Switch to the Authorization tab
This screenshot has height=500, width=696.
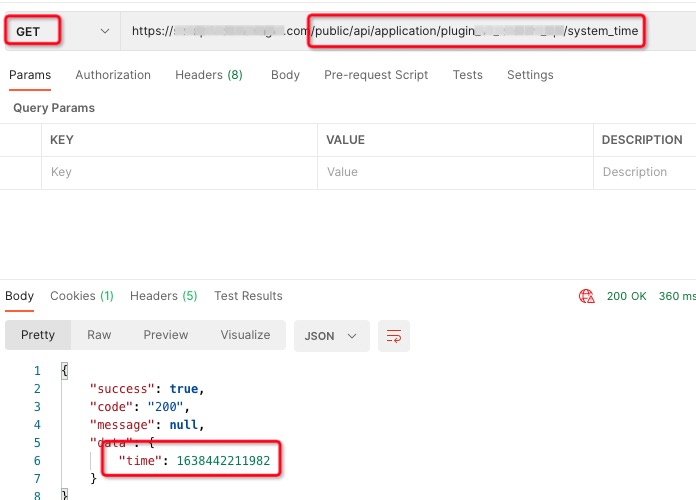click(113, 75)
